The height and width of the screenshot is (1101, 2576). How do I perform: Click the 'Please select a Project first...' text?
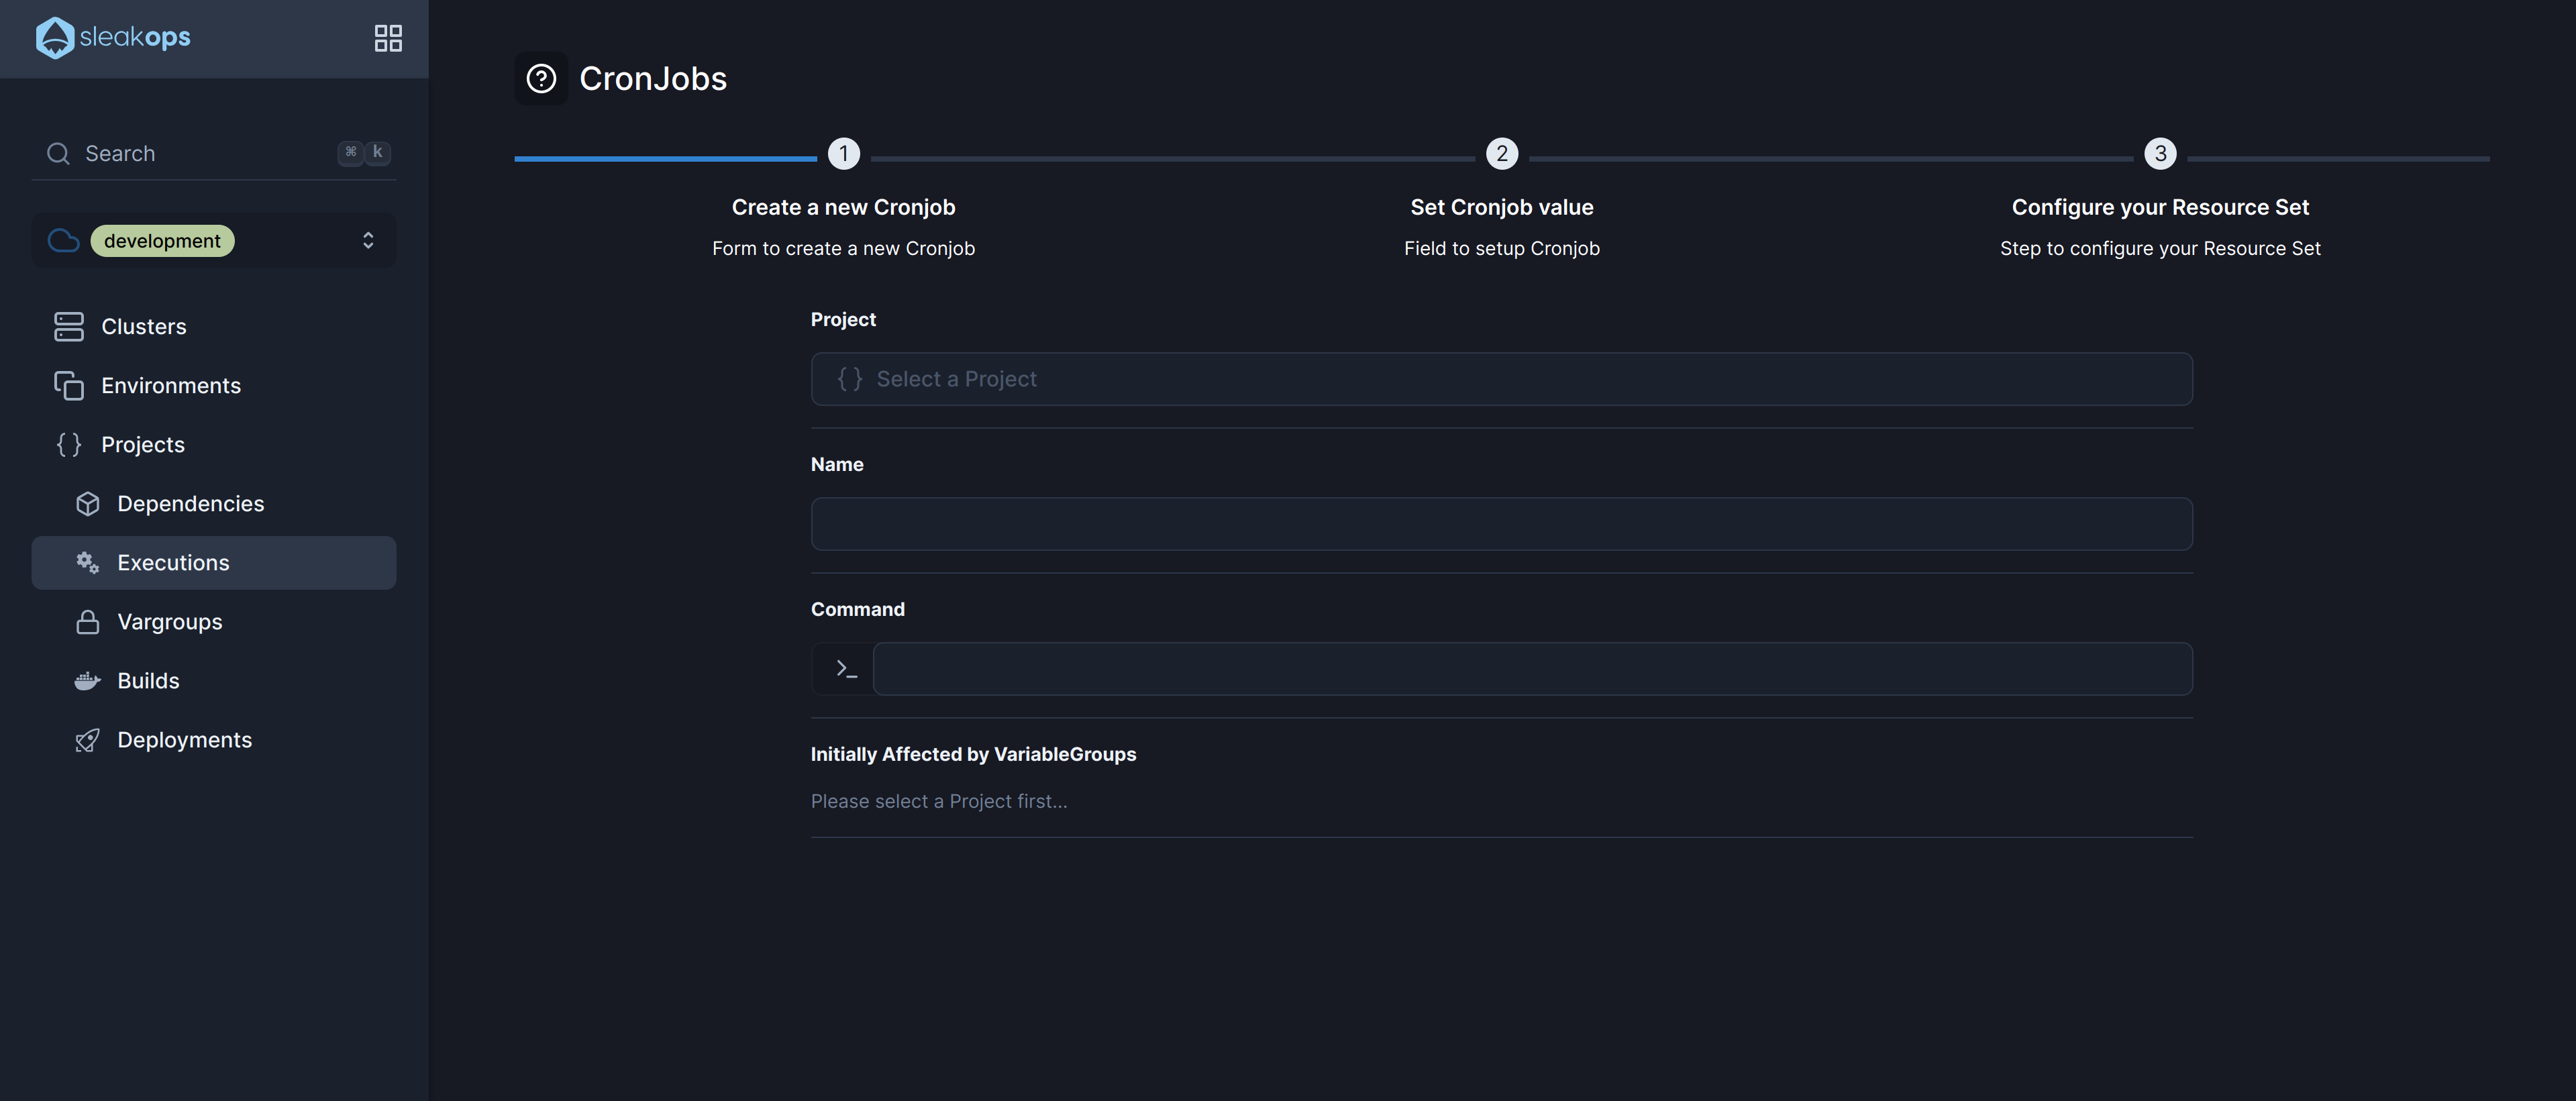939,801
